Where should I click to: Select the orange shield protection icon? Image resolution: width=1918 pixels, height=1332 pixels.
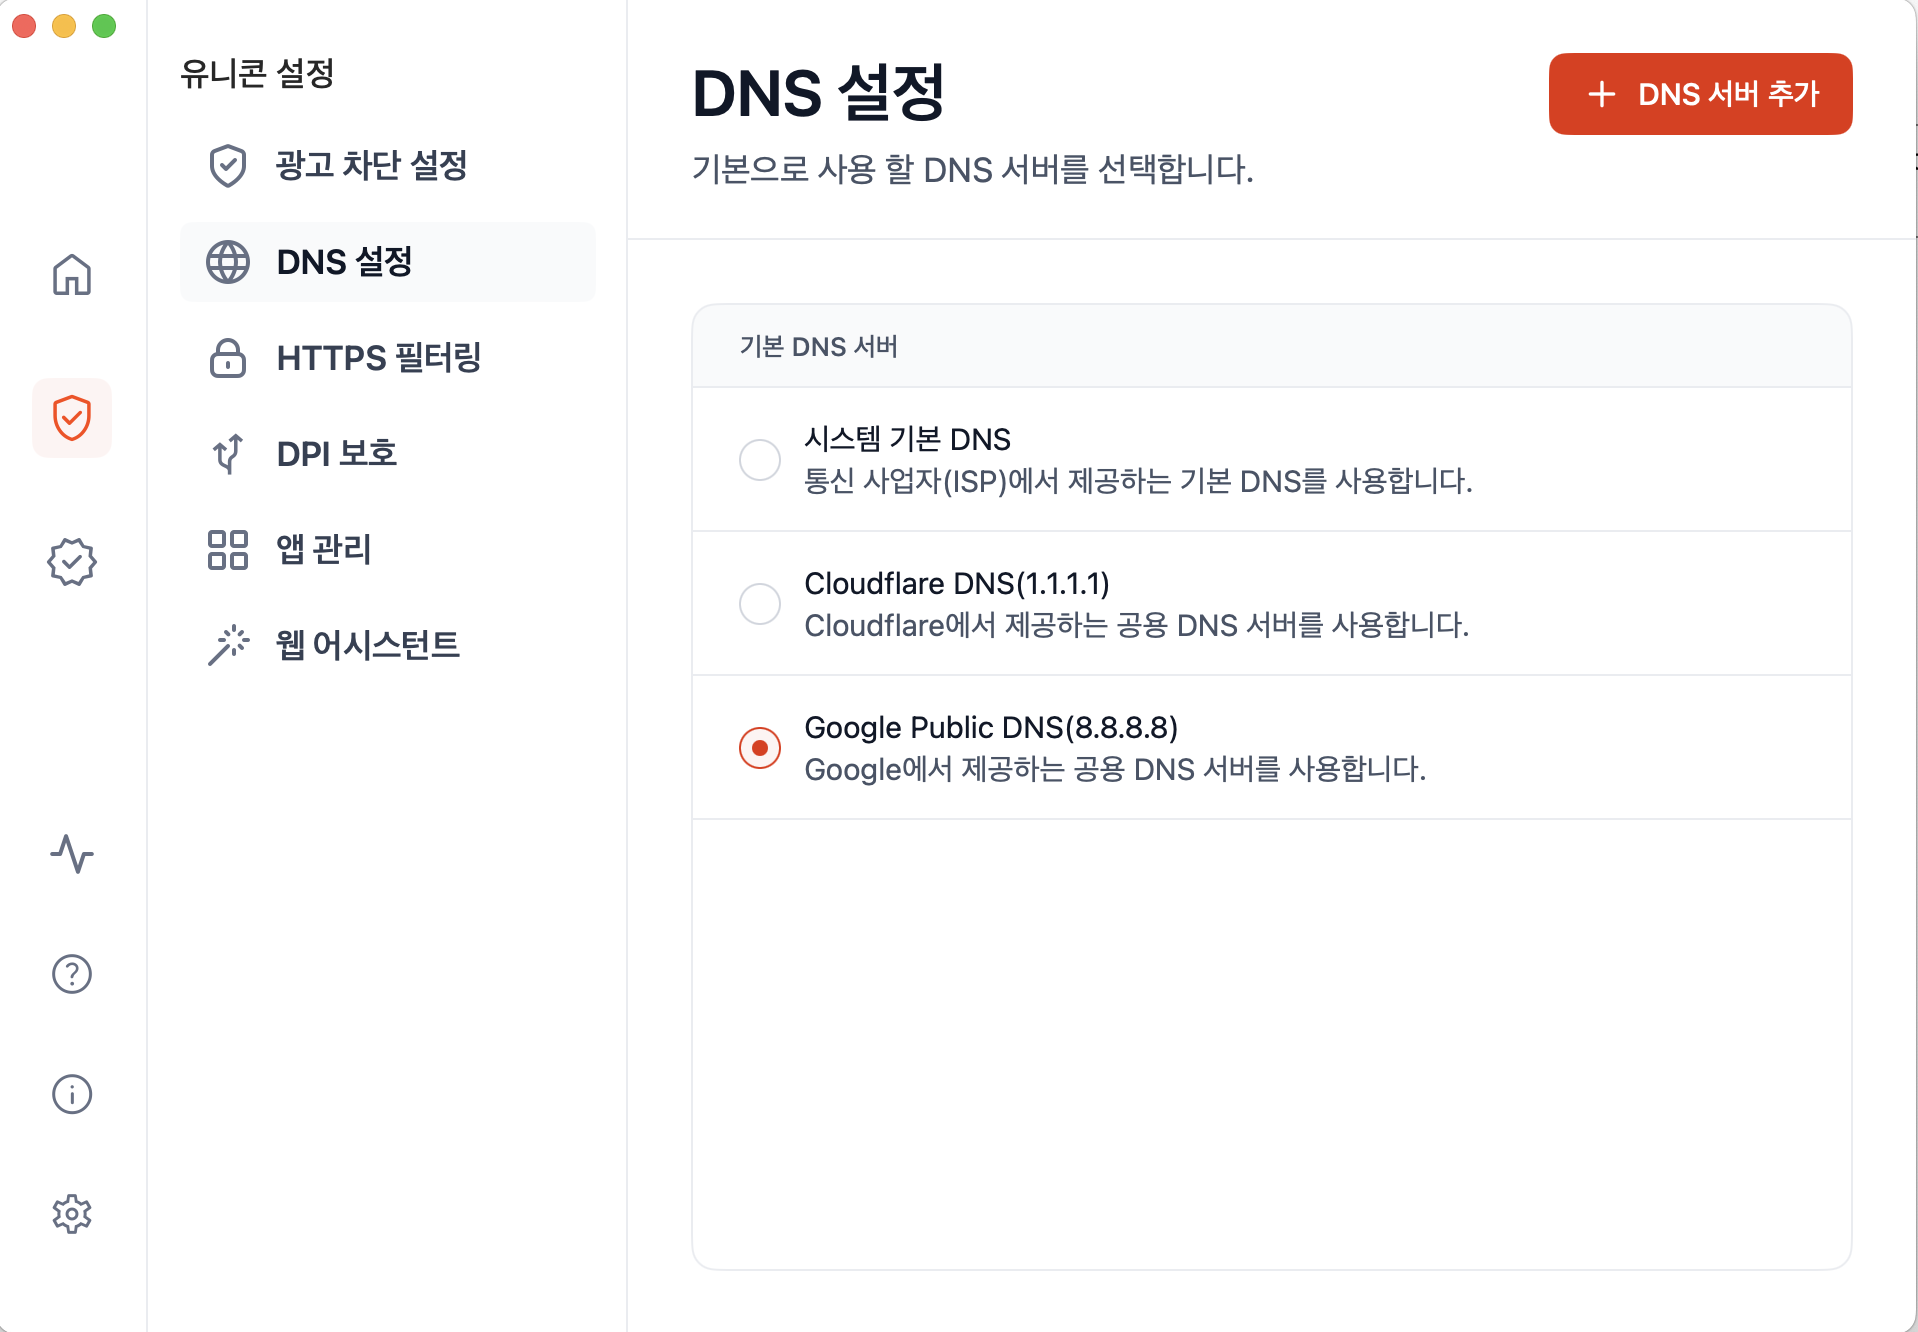(x=72, y=418)
